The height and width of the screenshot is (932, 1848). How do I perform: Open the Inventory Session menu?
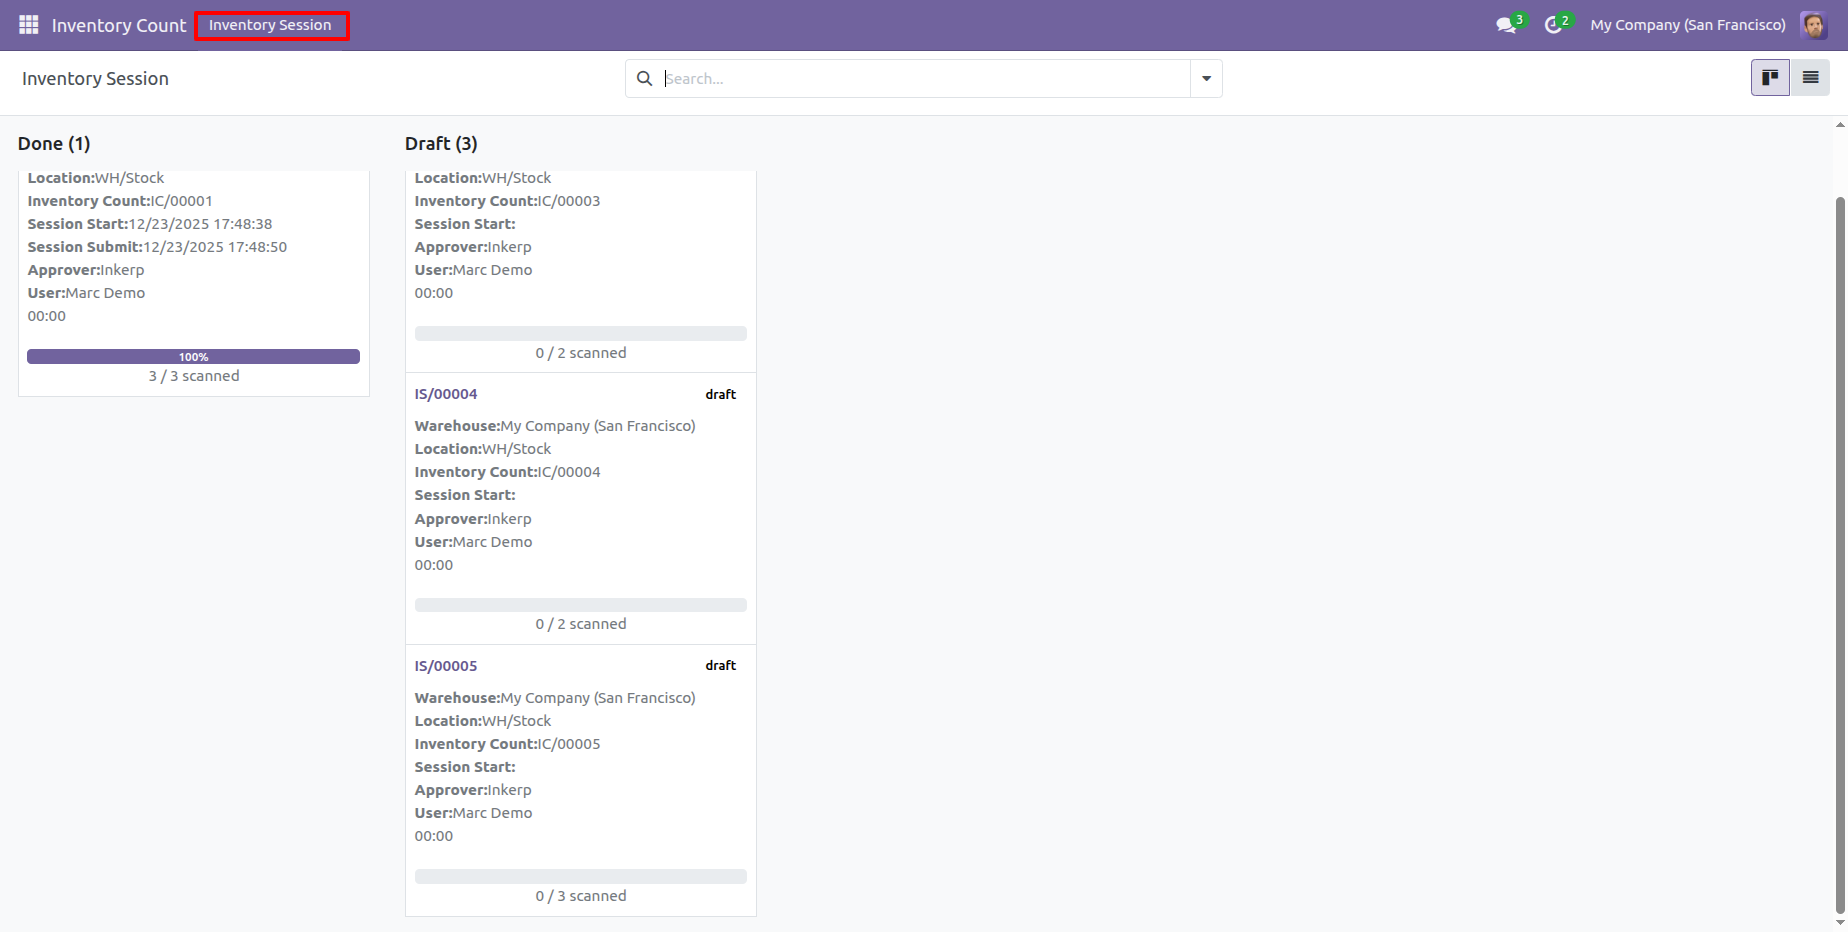tap(271, 26)
